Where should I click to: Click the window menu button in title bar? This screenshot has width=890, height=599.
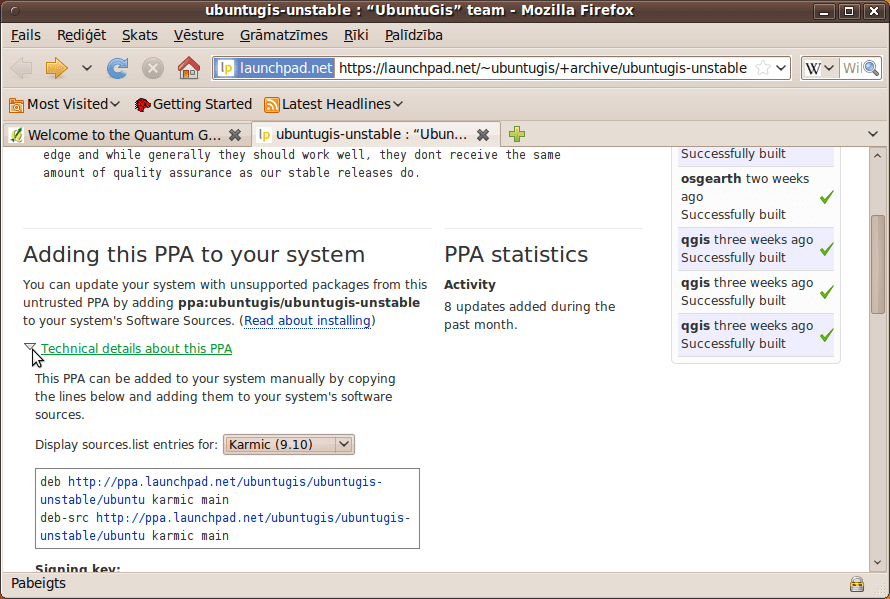coord(15,11)
